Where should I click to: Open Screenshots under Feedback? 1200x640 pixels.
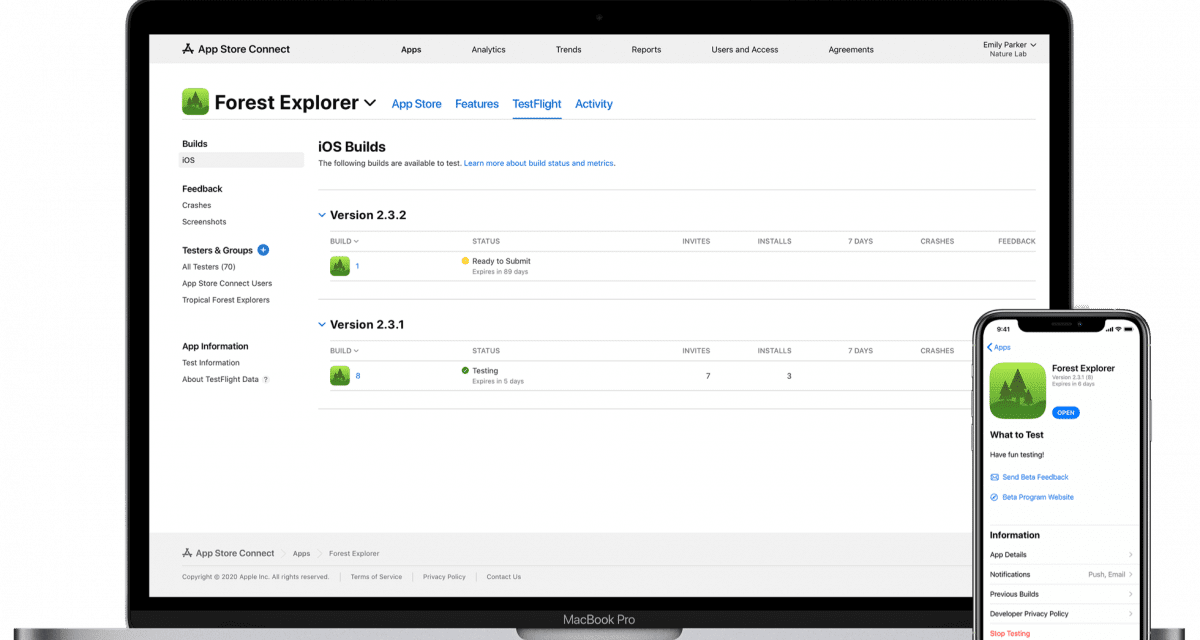[204, 222]
